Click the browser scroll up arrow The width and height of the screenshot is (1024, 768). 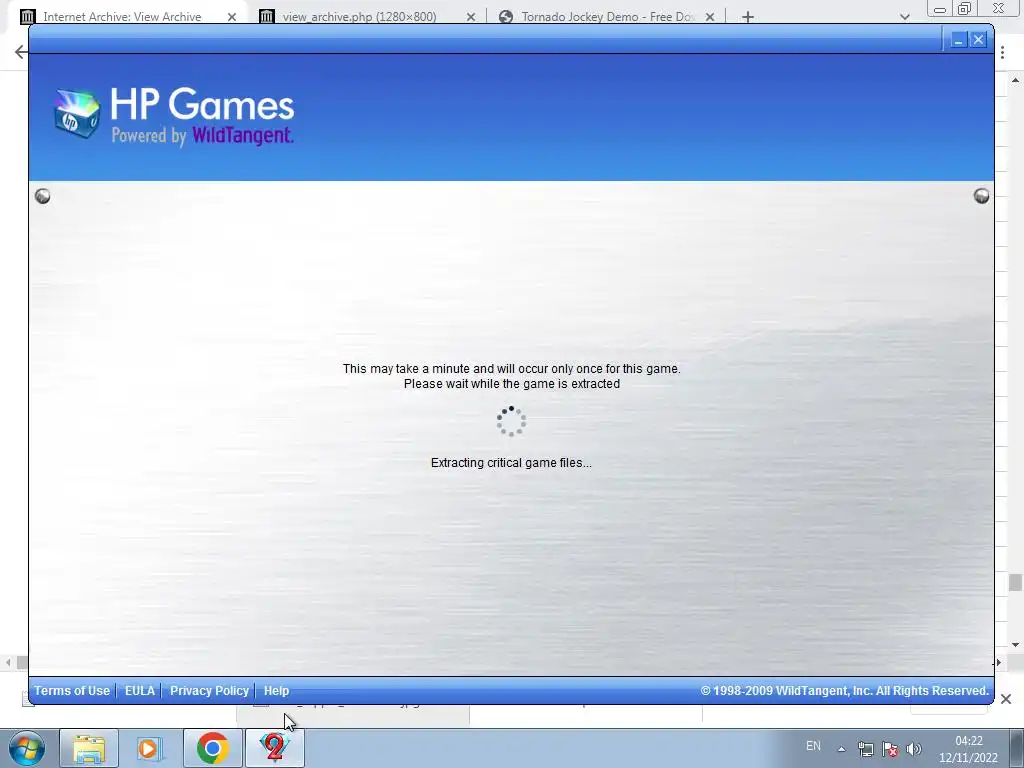pos(1015,80)
